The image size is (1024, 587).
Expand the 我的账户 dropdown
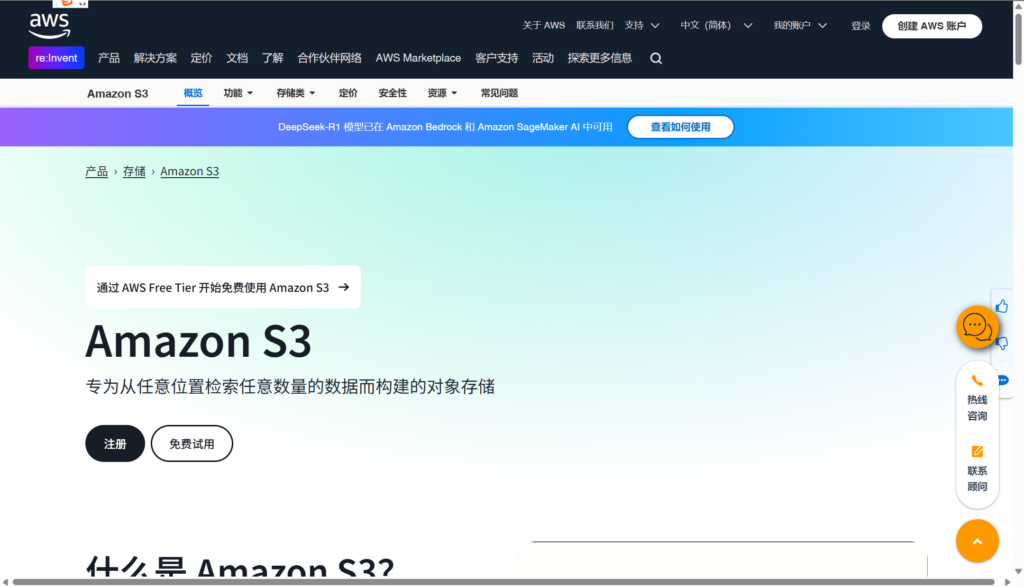(x=799, y=25)
